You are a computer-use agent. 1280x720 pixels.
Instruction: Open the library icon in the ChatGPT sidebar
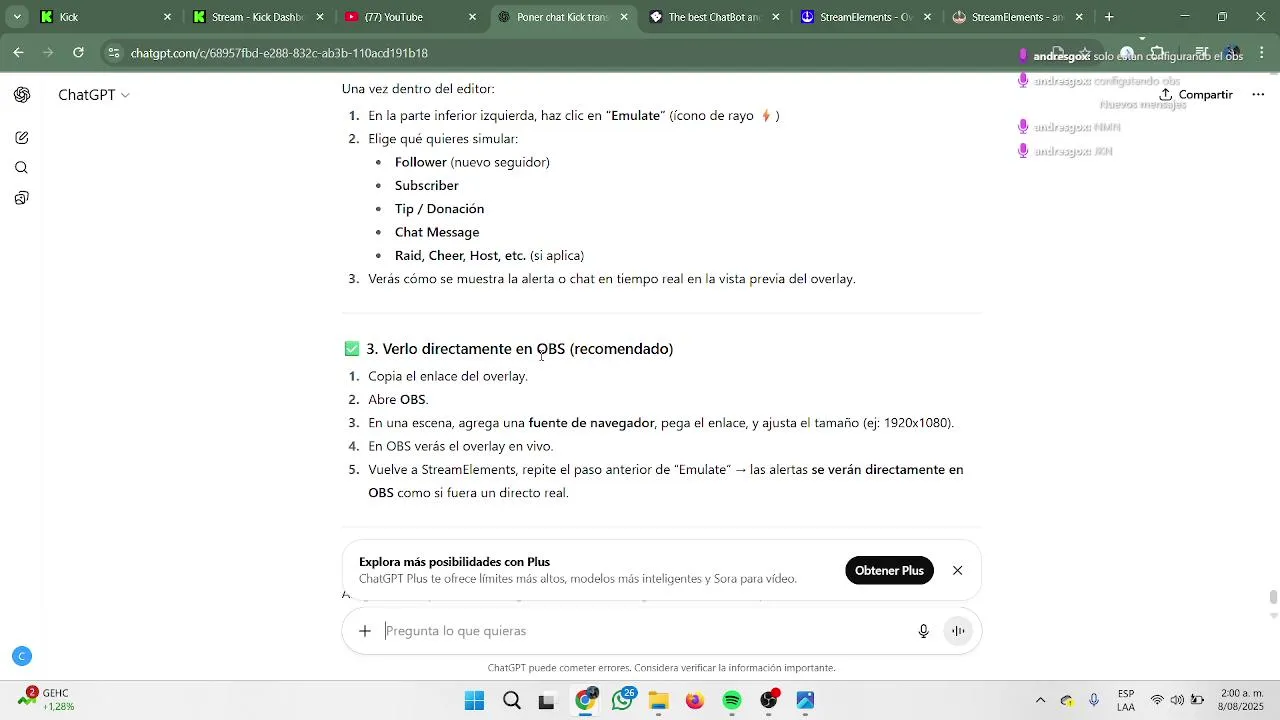click(22, 198)
